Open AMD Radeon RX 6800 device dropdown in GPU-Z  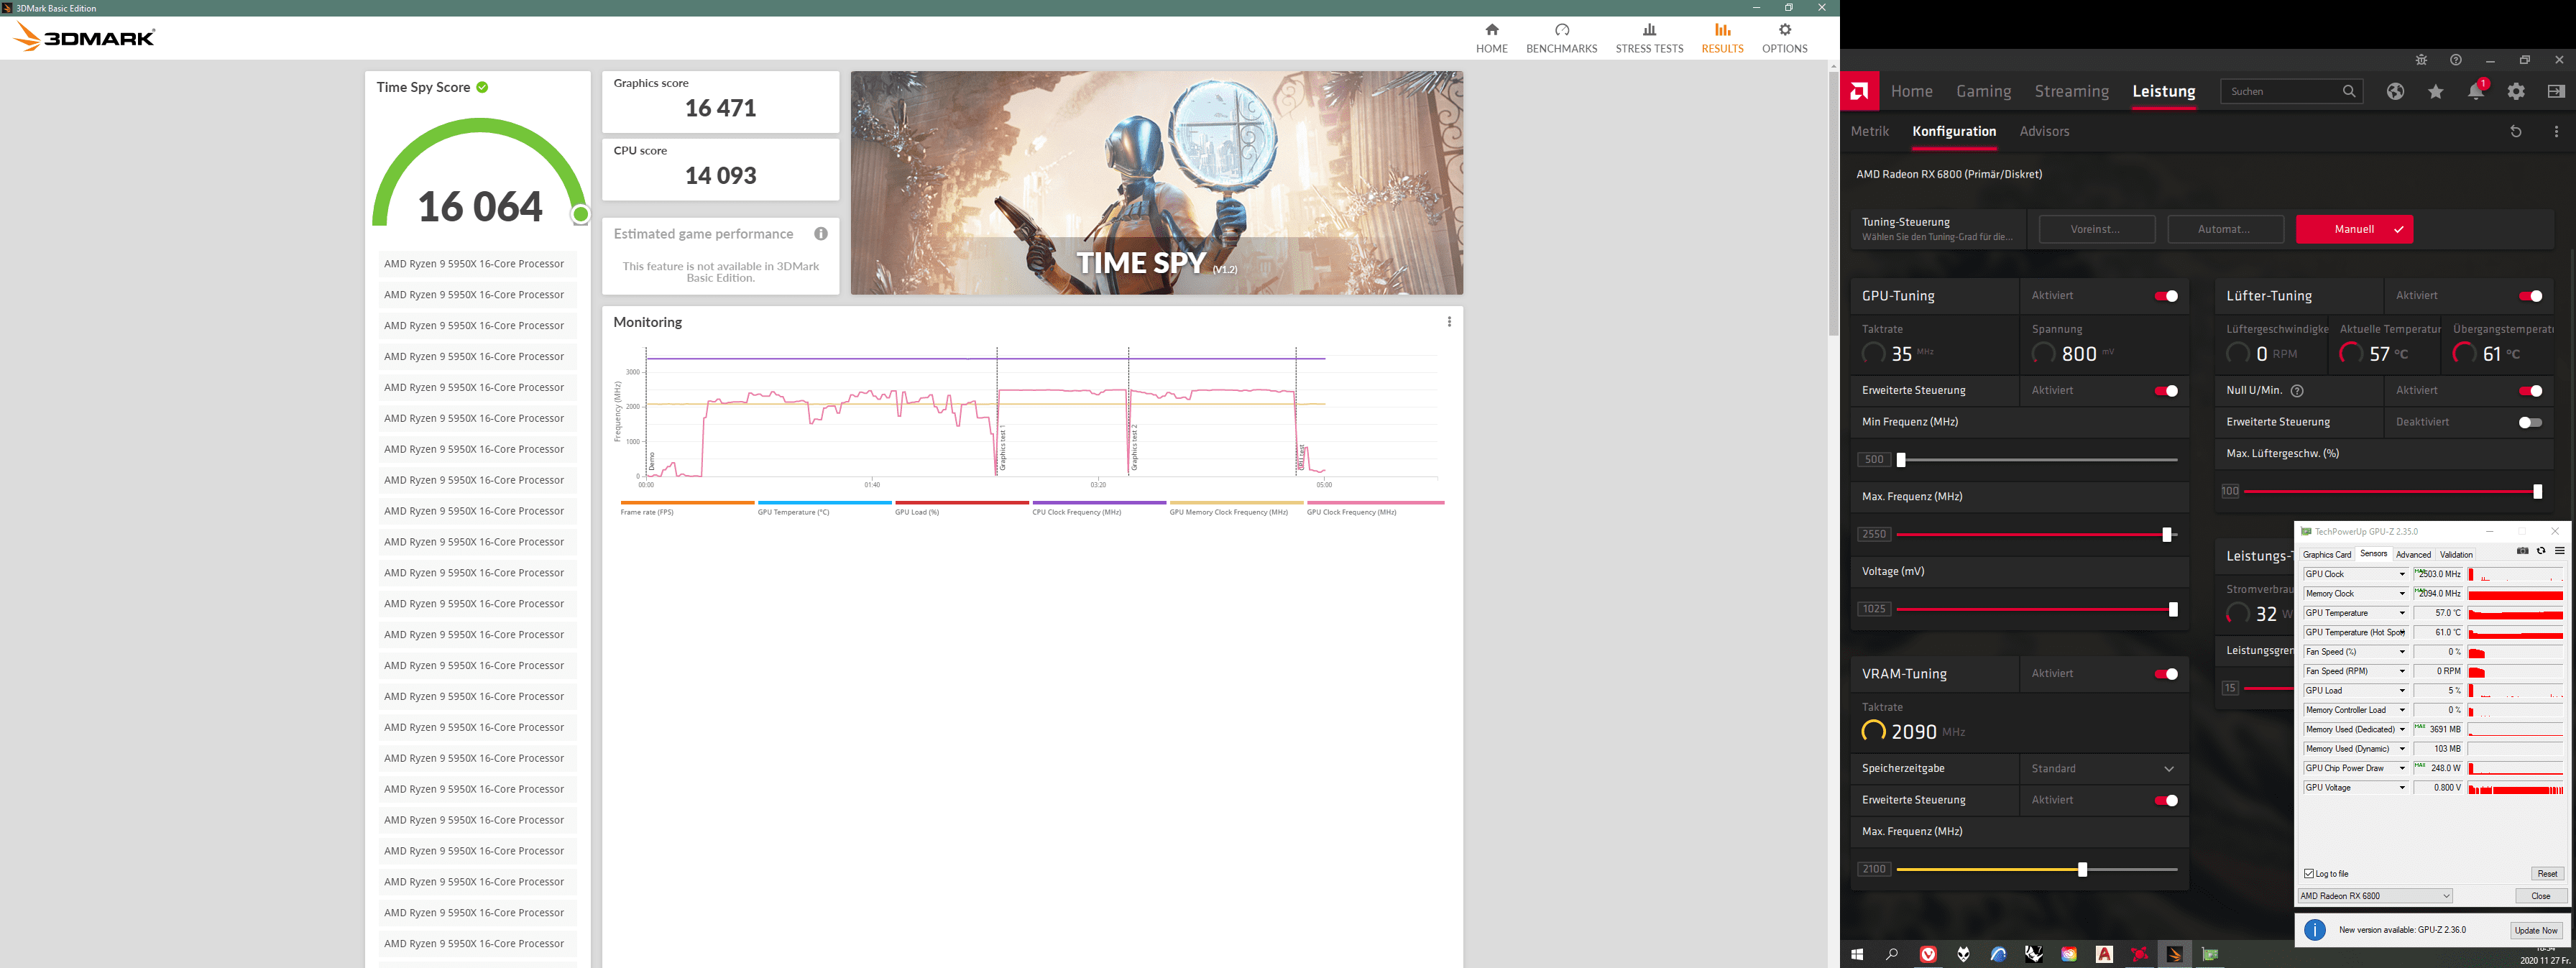click(x=2375, y=896)
